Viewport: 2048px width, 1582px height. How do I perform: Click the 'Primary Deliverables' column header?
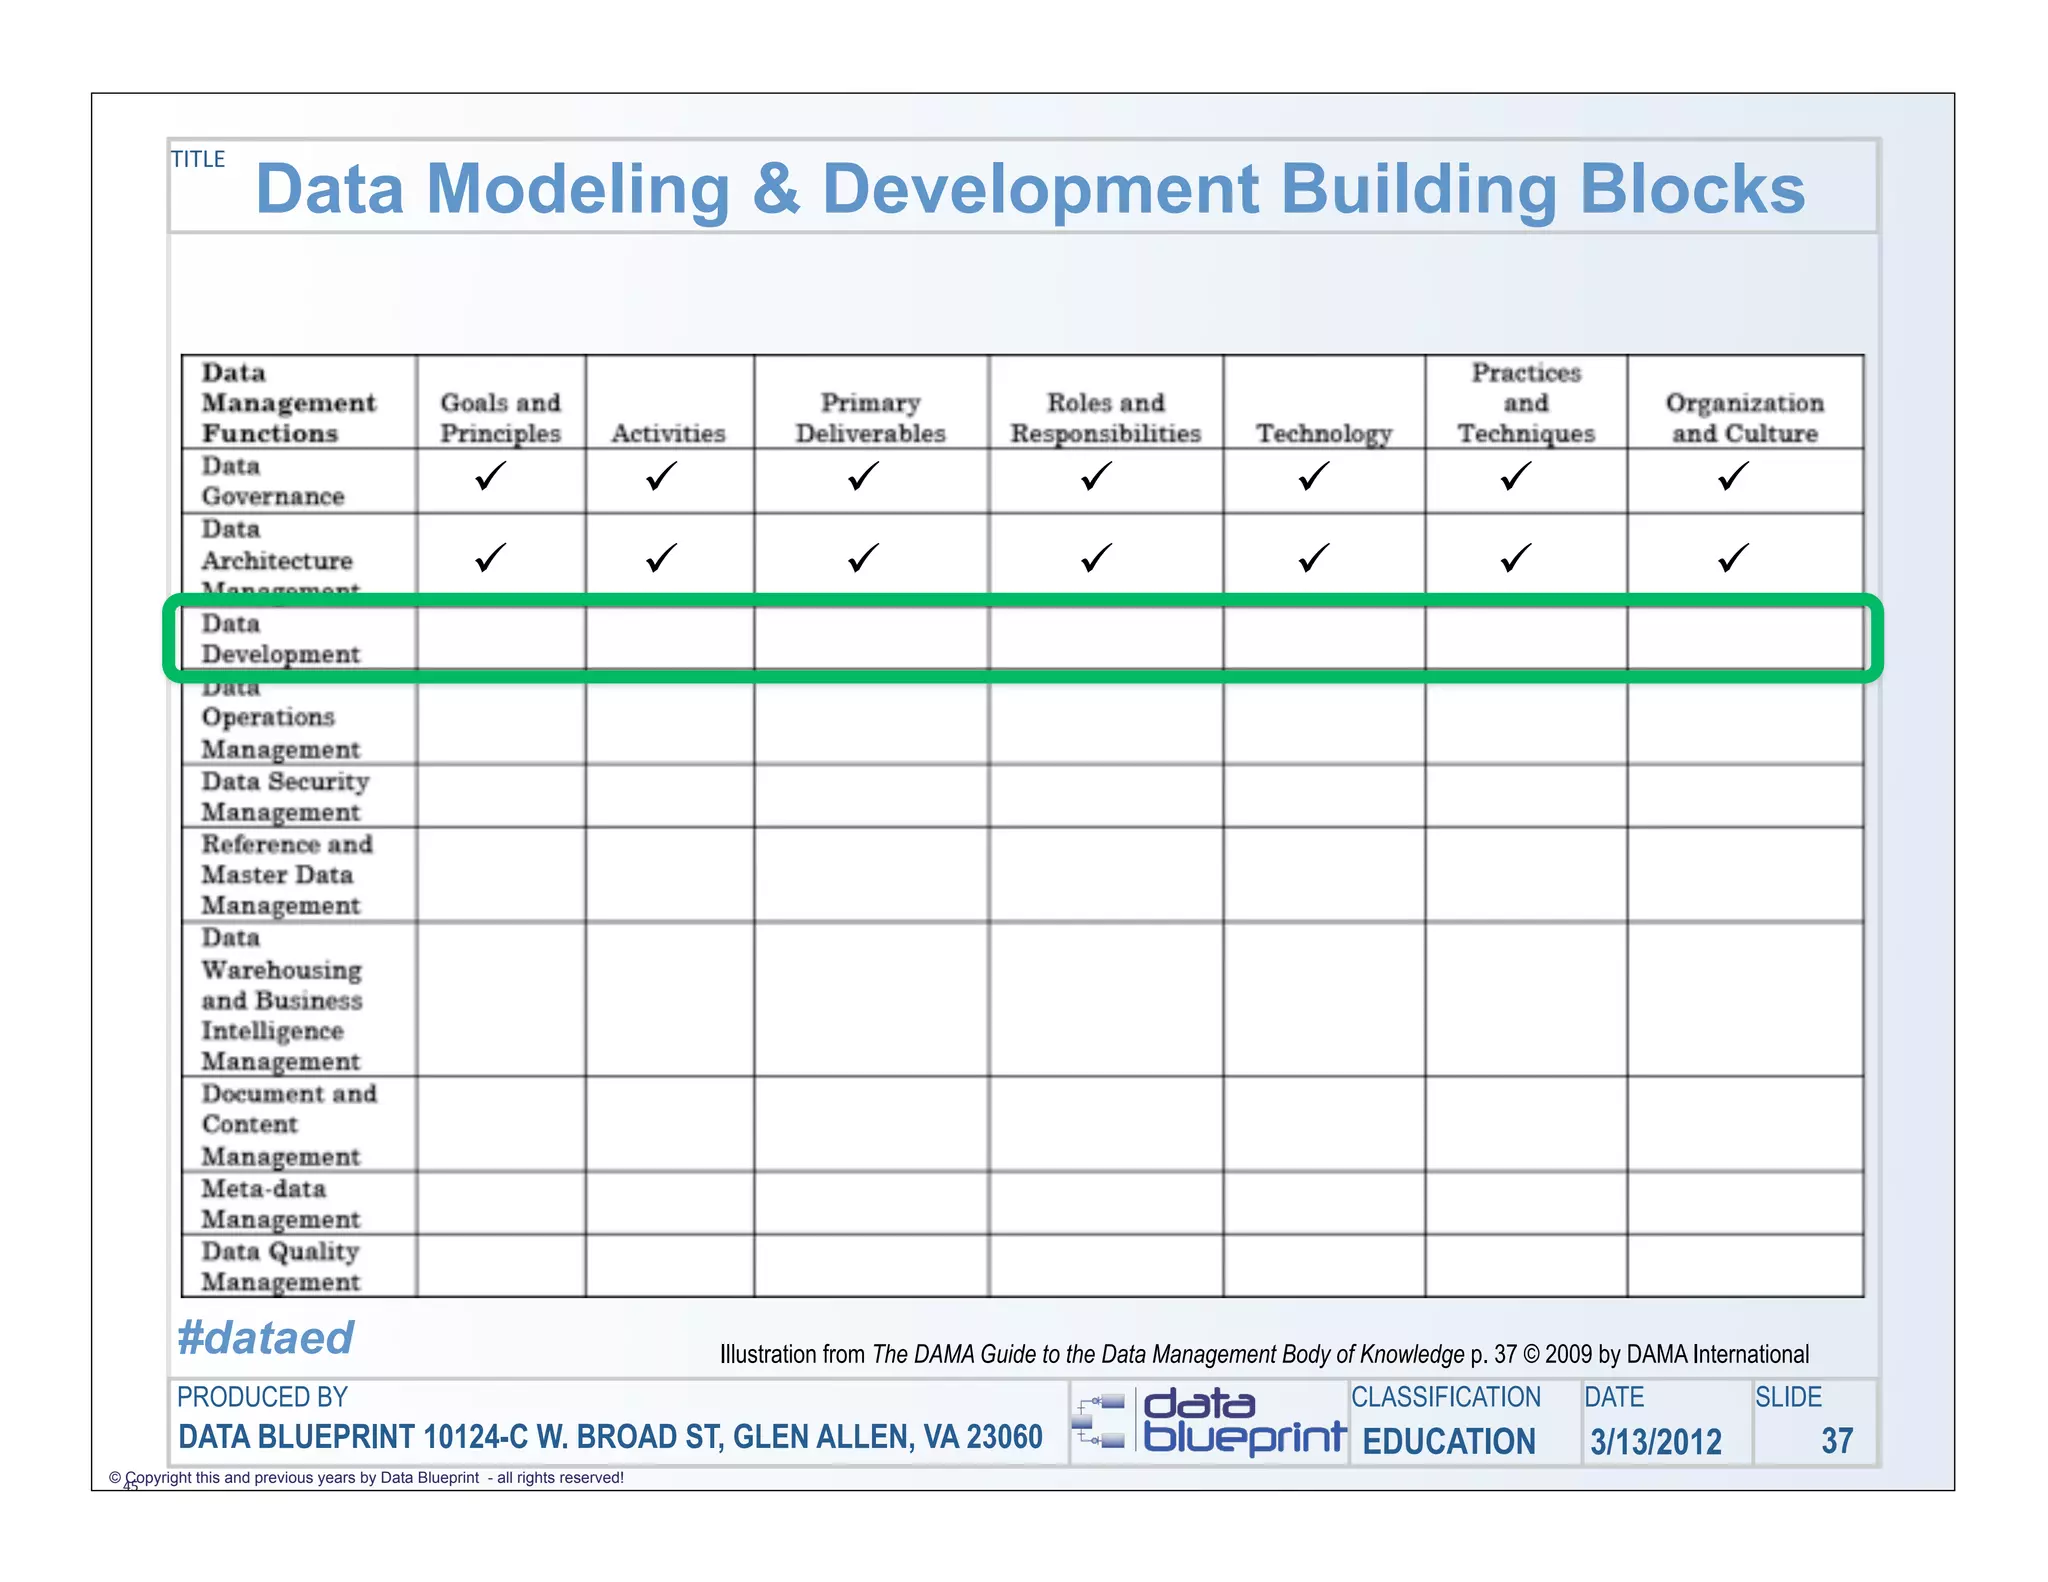pyautogui.click(x=871, y=418)
